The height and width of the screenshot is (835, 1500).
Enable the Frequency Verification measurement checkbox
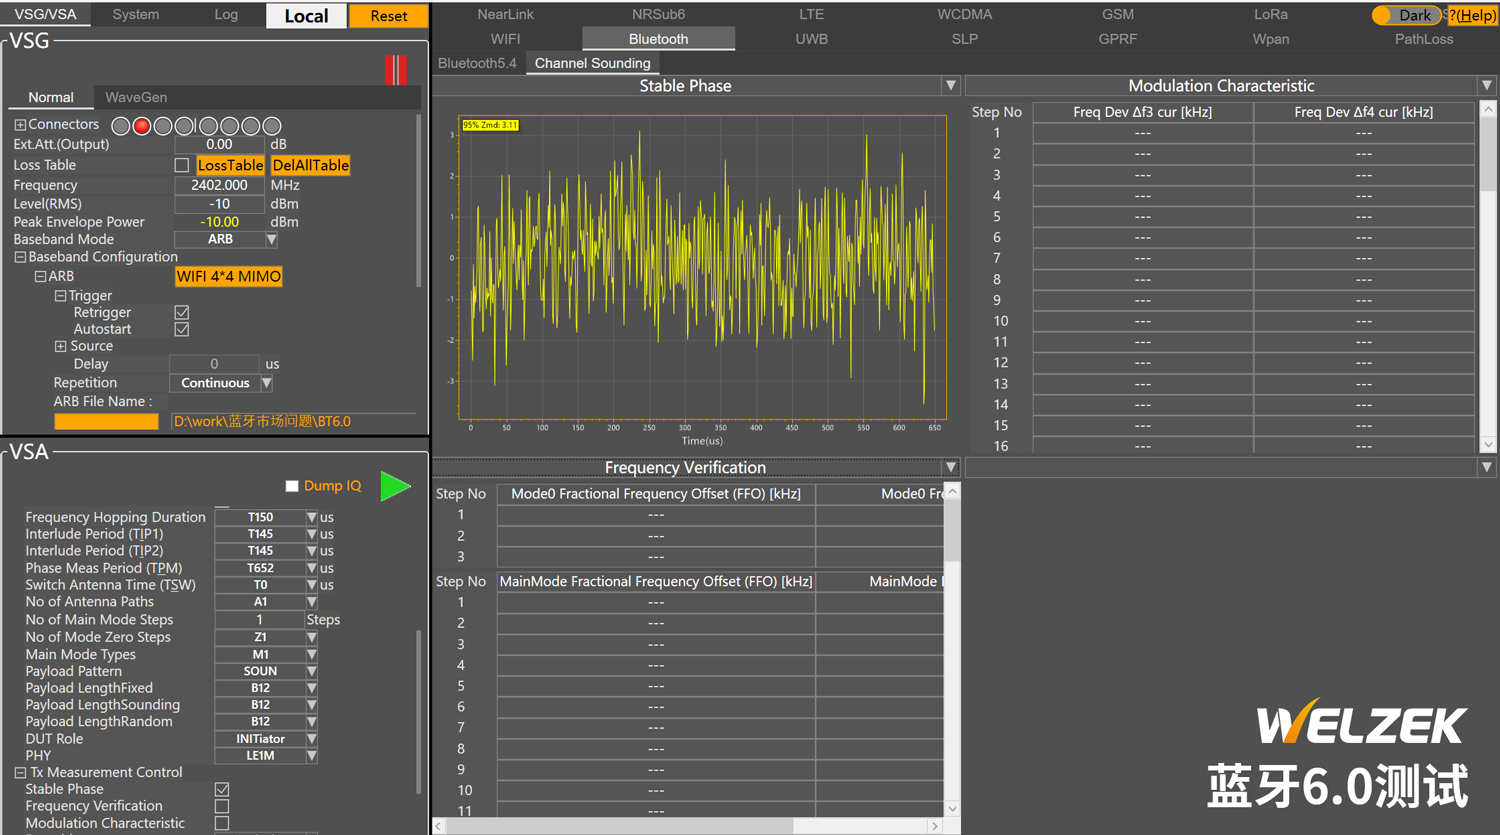point(222,806)
